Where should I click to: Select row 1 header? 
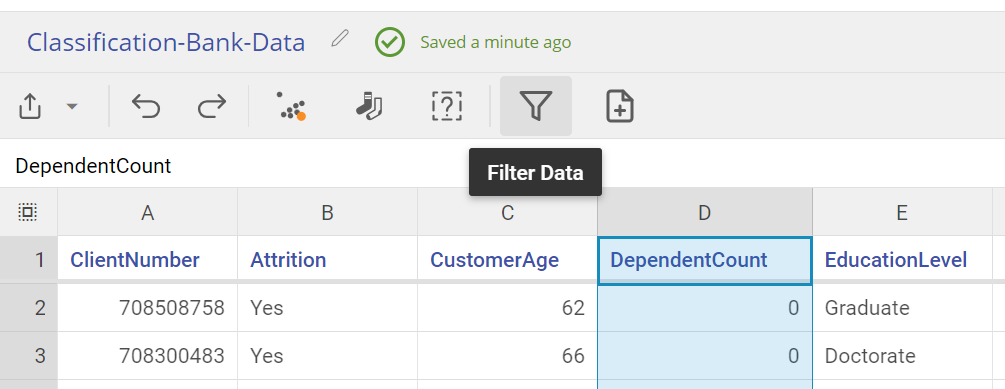coord(28,260)
